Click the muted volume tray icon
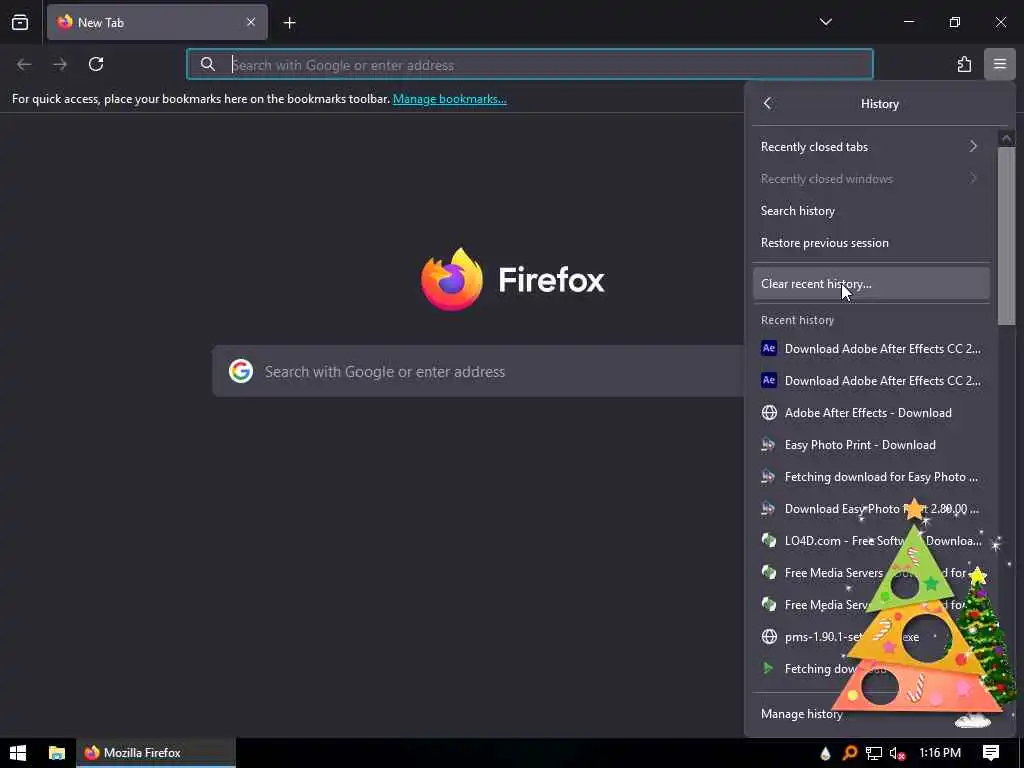This screenshot has width=1024, height=768. tap(897, 753)
